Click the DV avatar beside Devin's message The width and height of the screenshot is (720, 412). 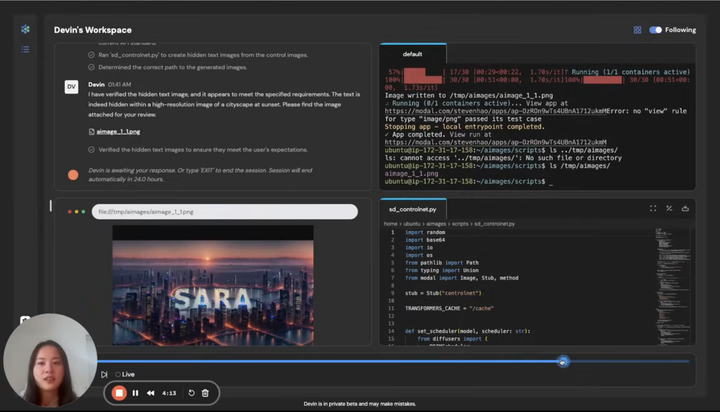click(x=72, y=89)
